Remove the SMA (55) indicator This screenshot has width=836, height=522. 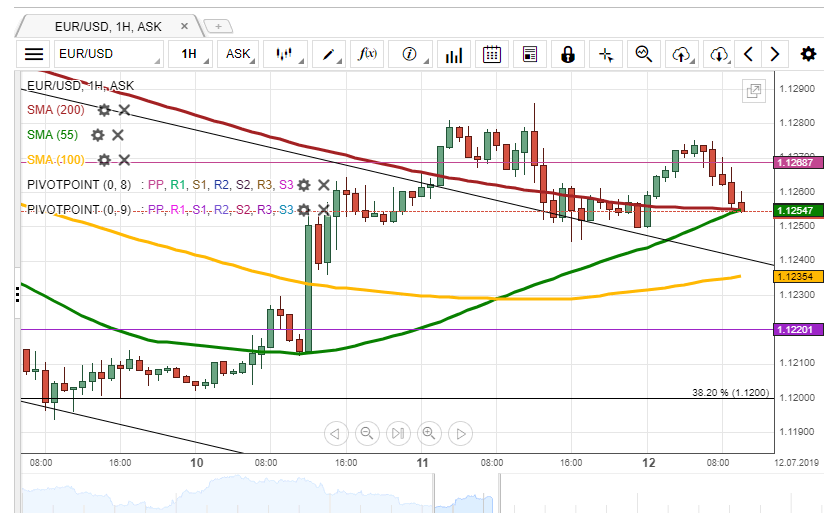tap(118, 135)
